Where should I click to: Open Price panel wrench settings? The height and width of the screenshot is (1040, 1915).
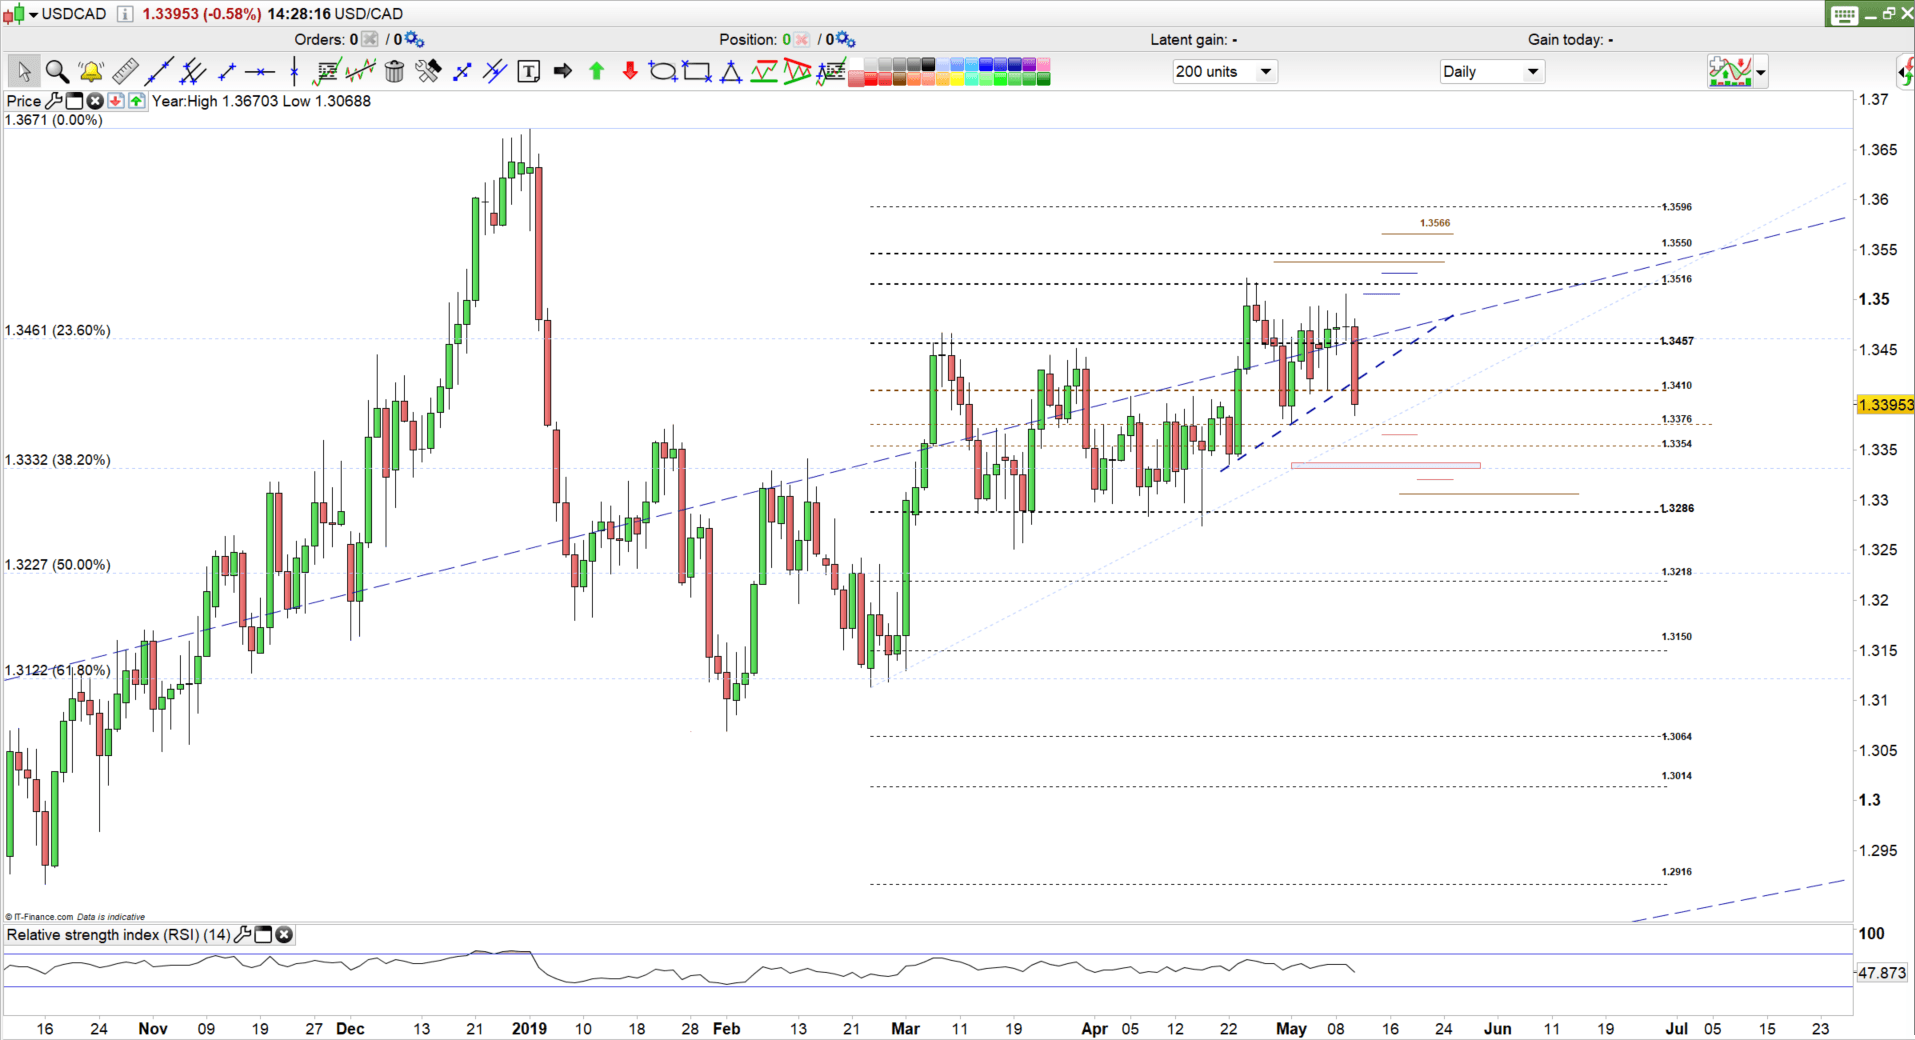pyautogui.click(x=54, y=101)
